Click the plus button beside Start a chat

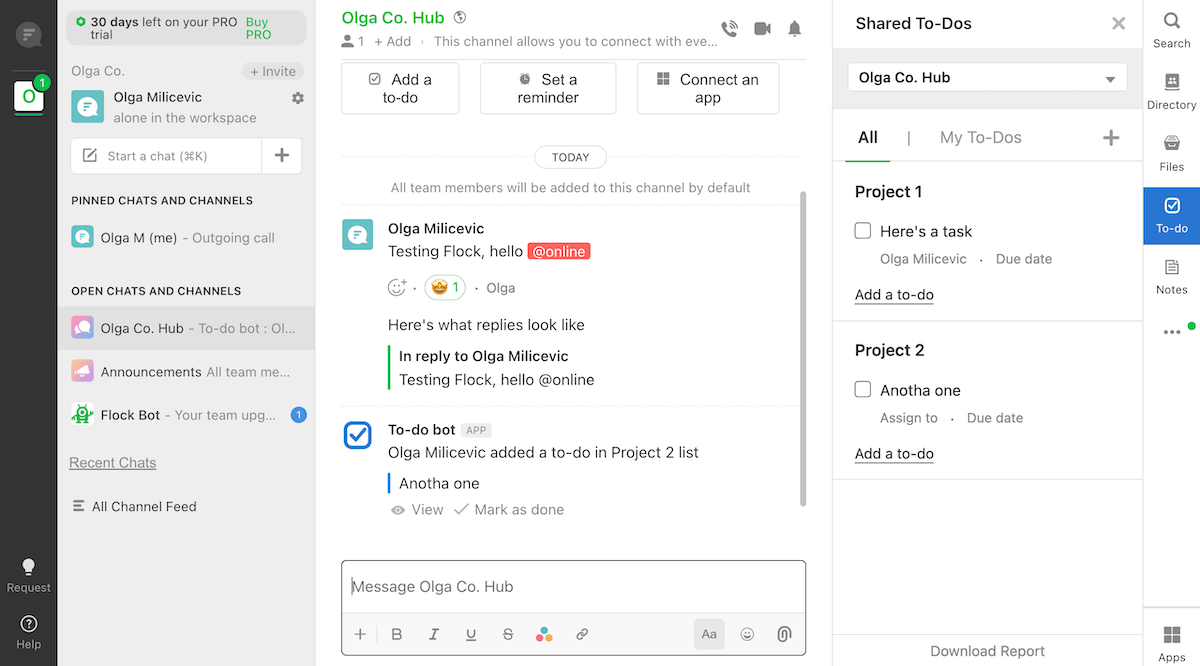point(282,156)
